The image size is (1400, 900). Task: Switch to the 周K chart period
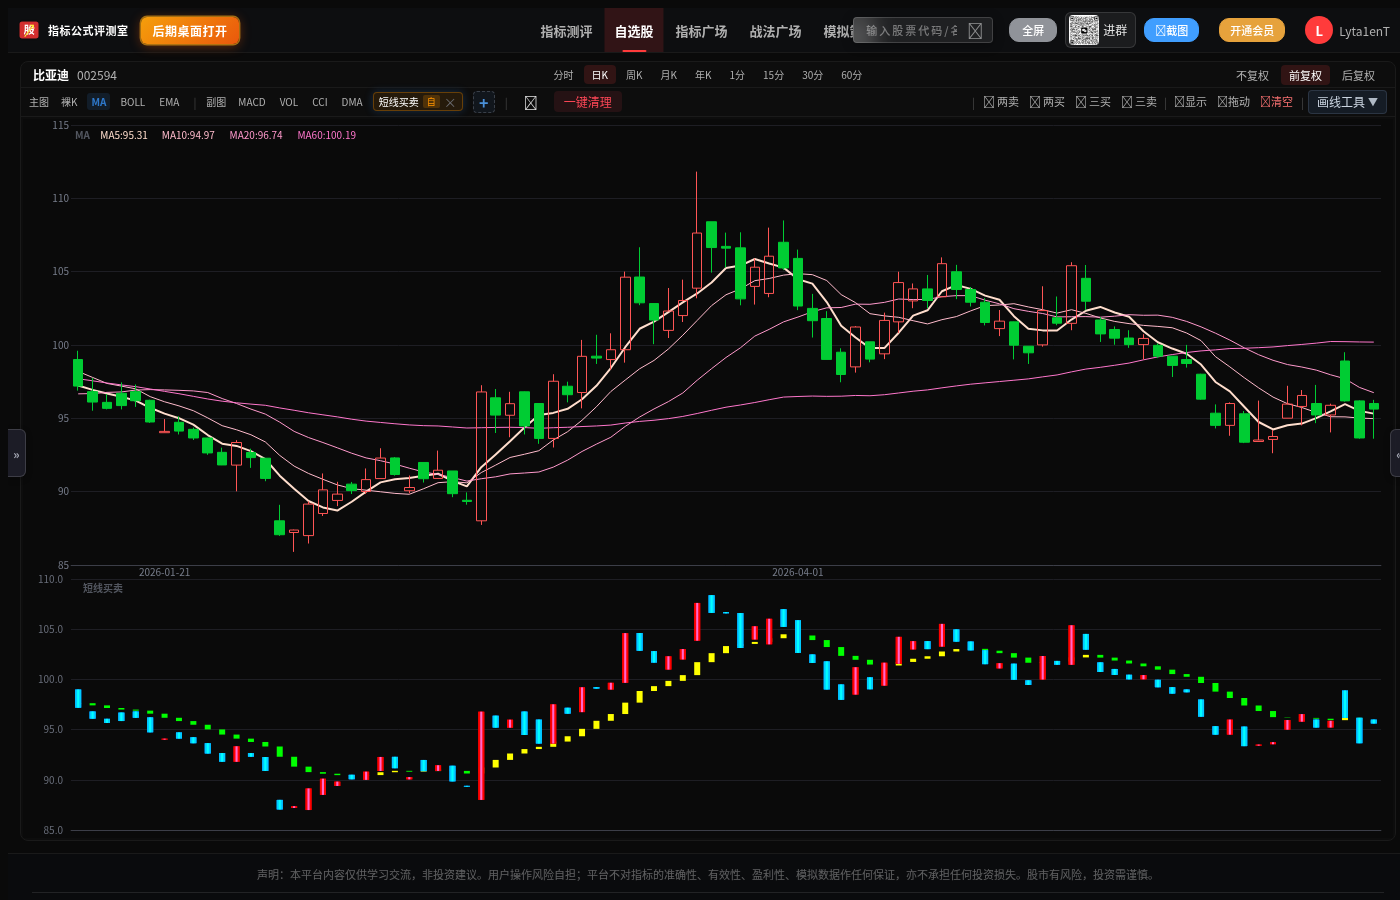634,76
